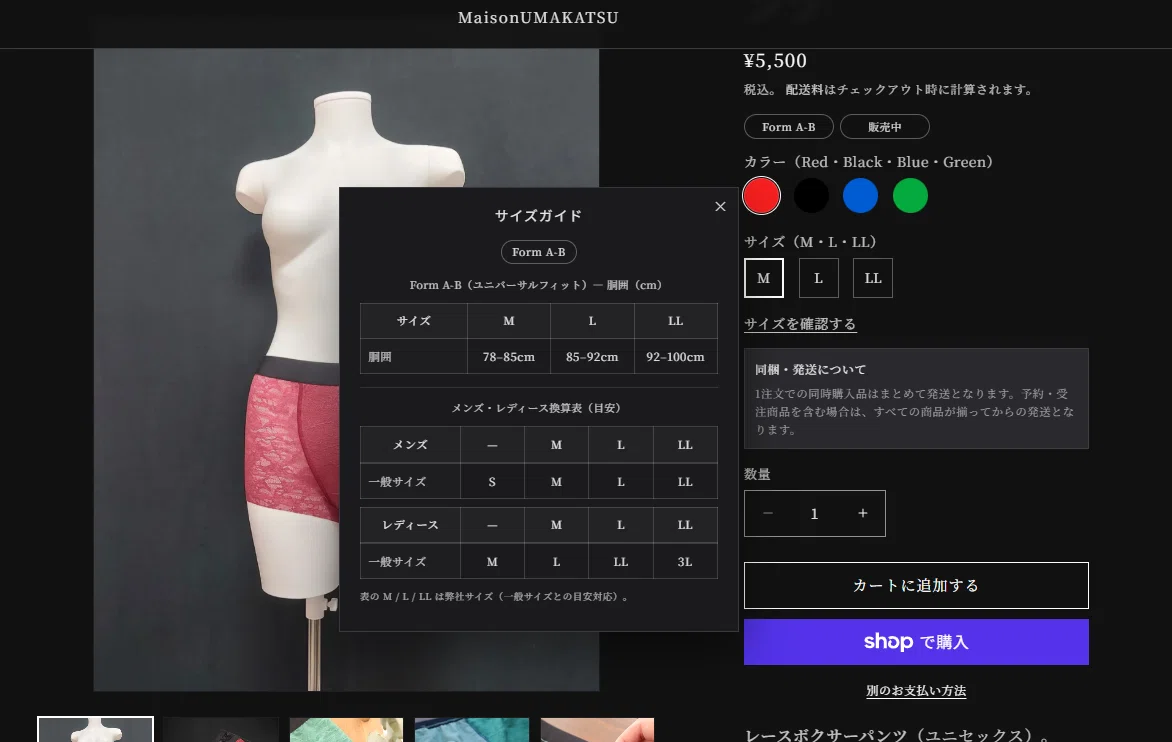Click the 78–85cm waist cell
Viewport: 1172px width, 742px height.
[509, 356]
